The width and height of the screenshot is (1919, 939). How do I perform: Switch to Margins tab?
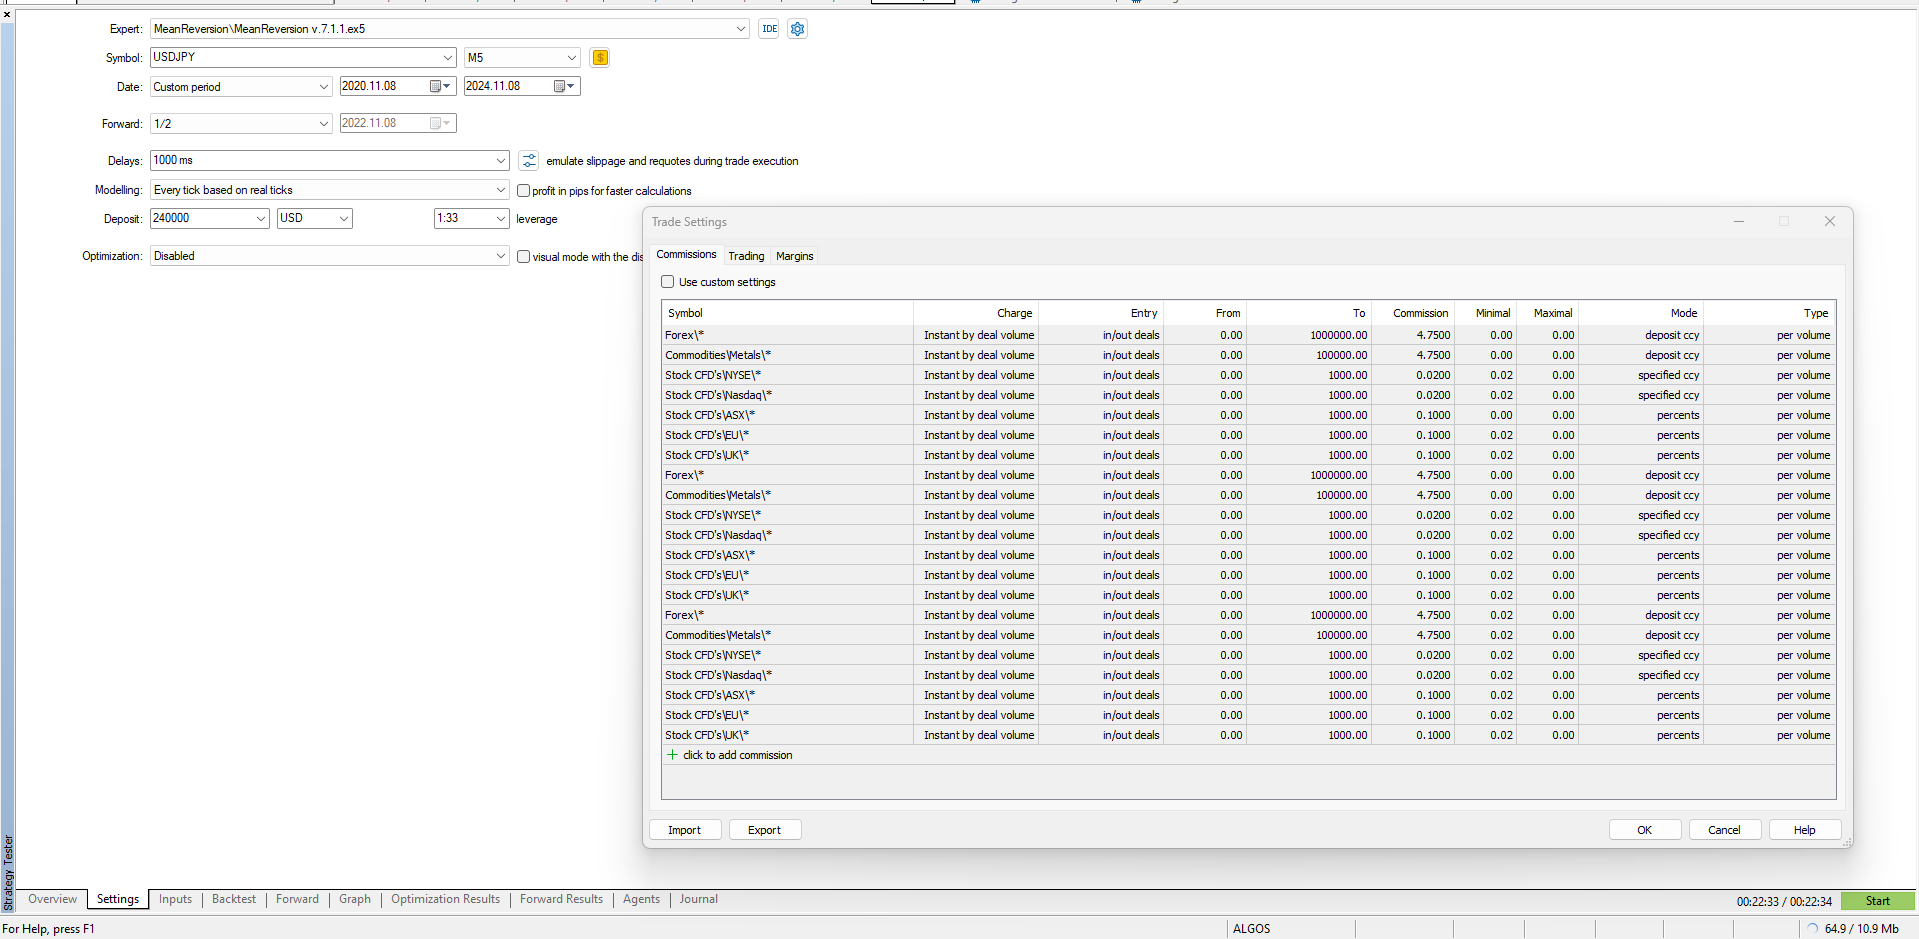coord(795,256)
